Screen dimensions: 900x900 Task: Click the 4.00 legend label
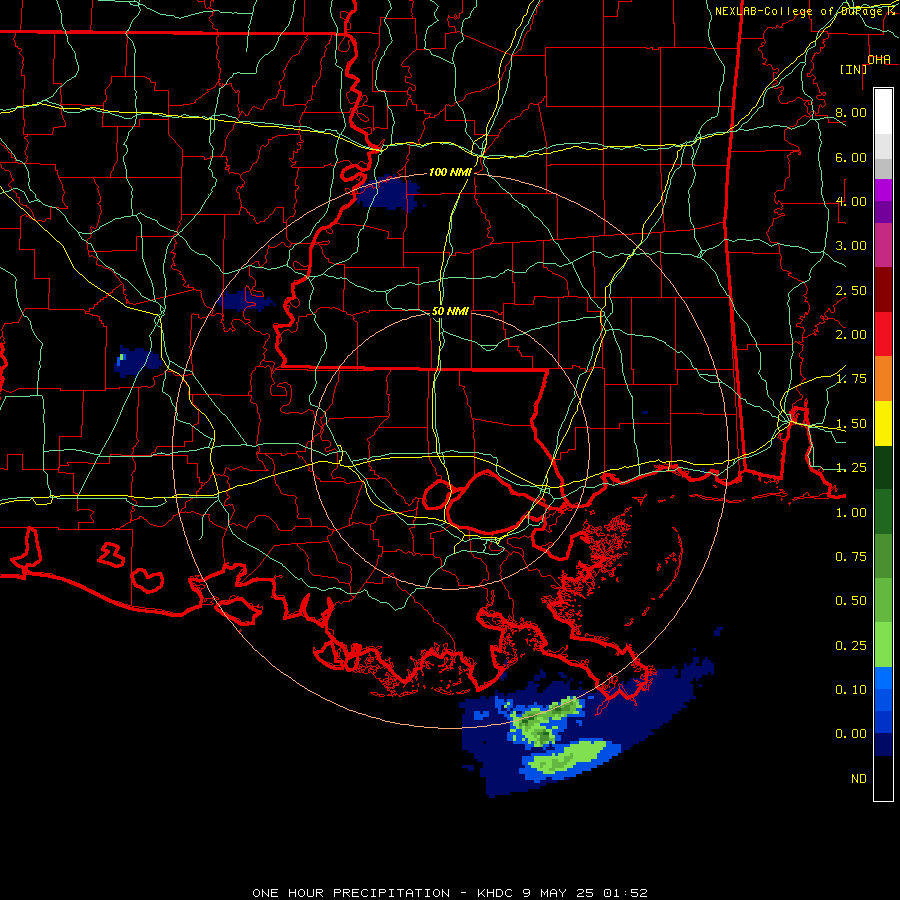coord(851,201)
